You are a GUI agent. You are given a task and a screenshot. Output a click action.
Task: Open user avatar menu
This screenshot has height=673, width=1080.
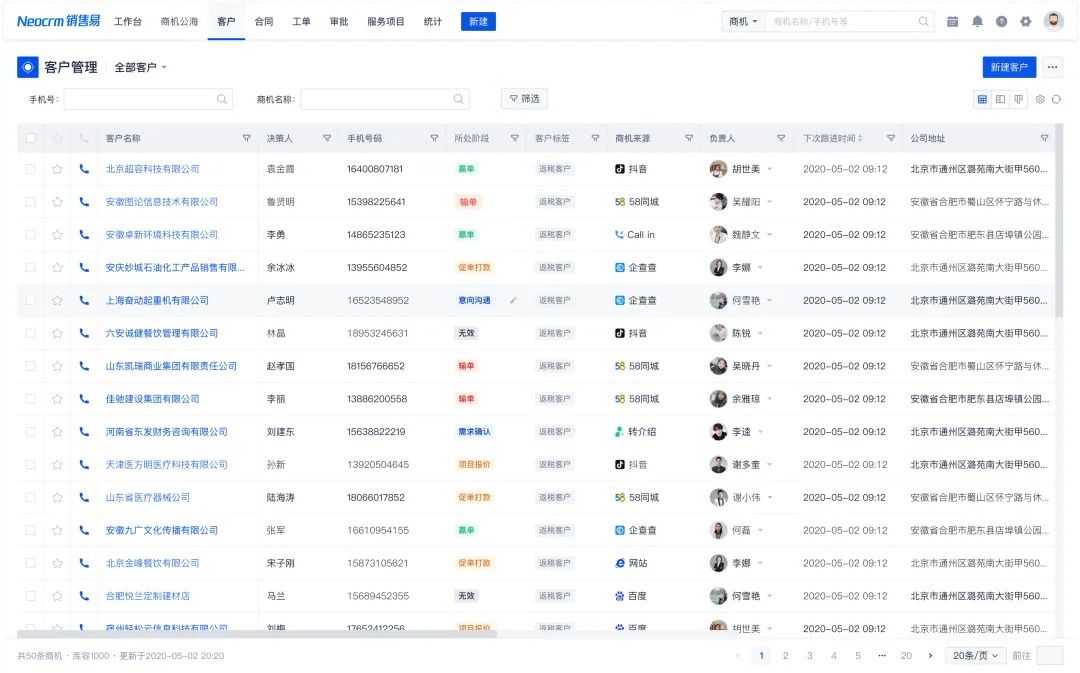(1054, 21)
